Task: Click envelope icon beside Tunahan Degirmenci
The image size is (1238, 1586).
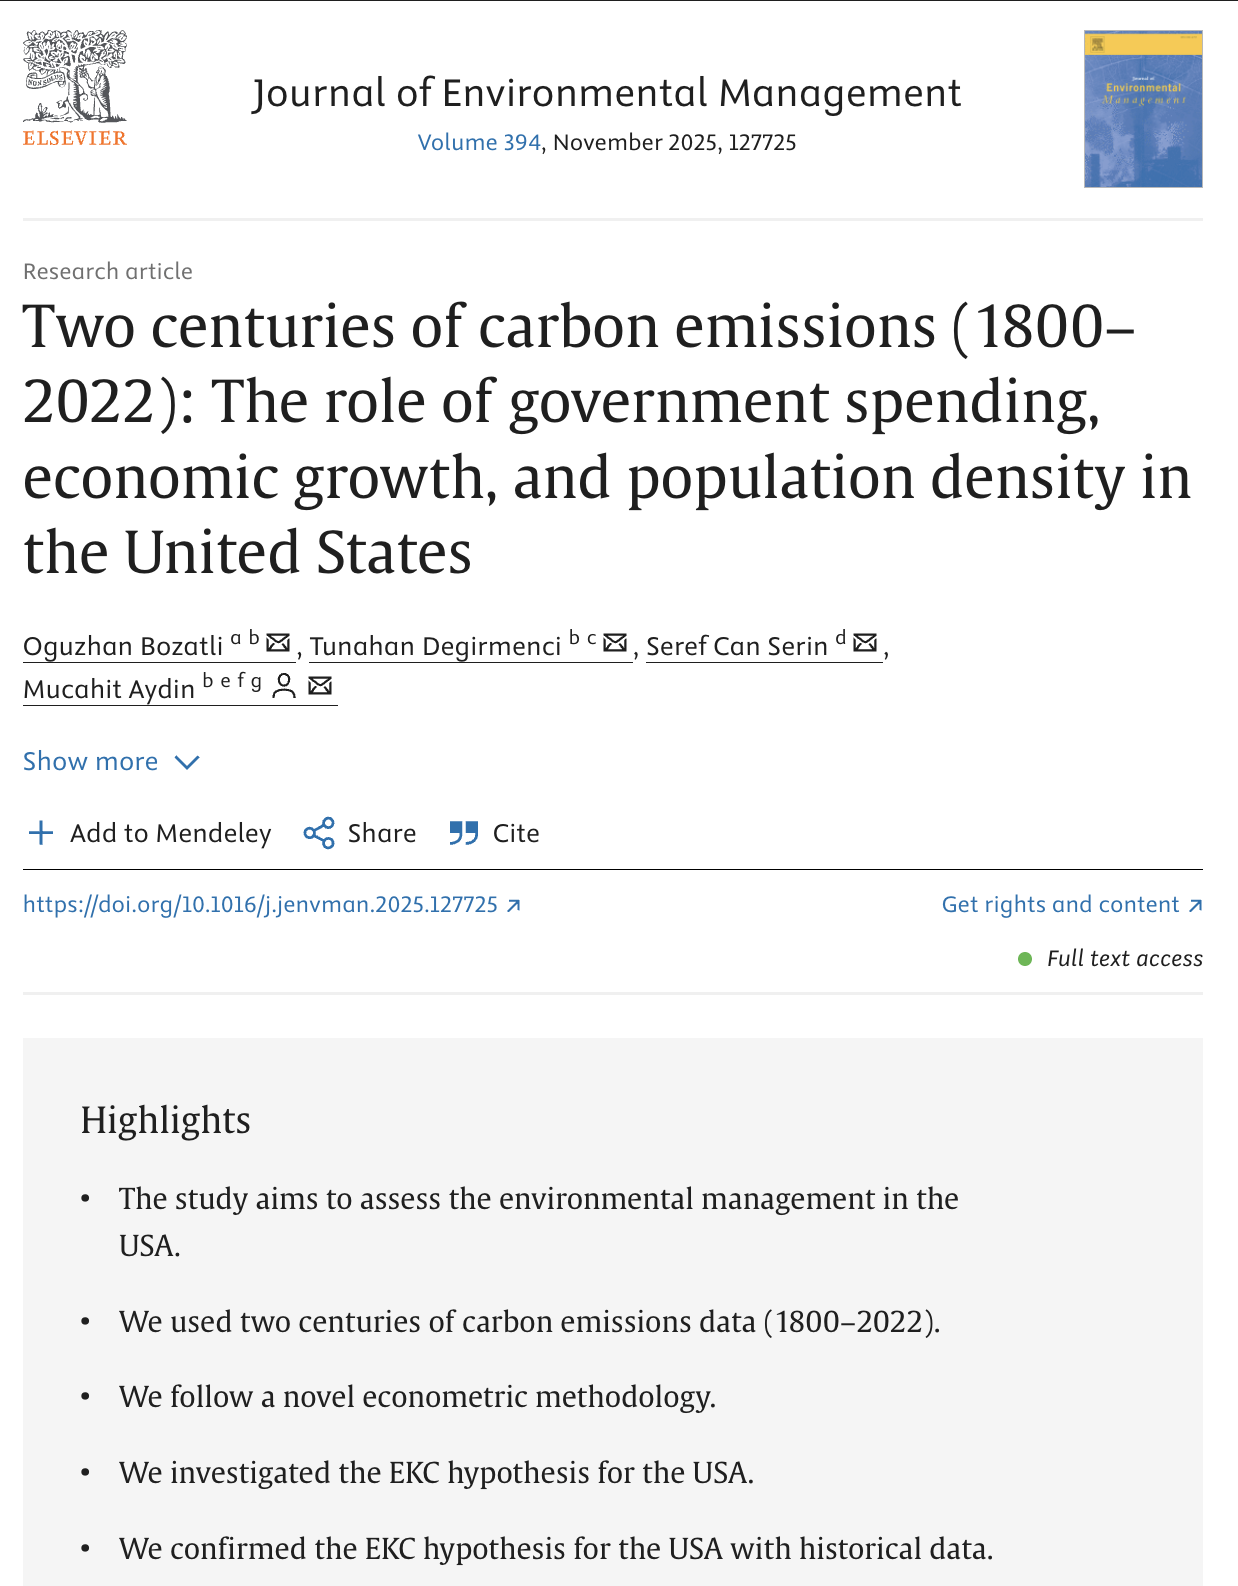Action: pos(616,642)
